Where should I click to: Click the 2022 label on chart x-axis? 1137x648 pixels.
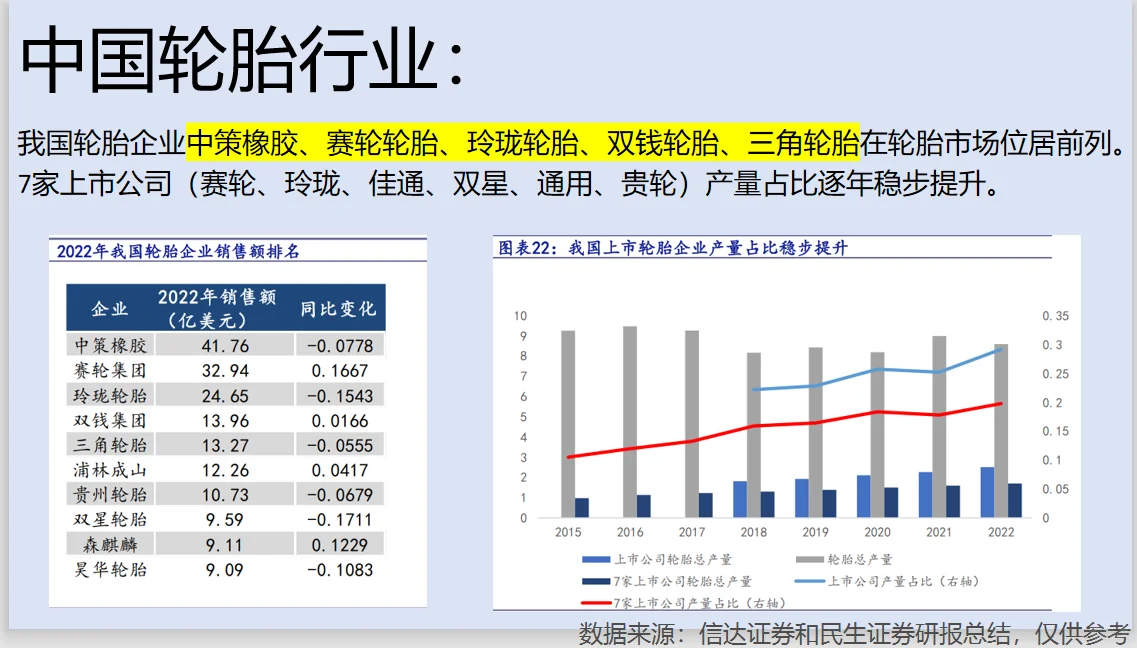point(1001,532)
